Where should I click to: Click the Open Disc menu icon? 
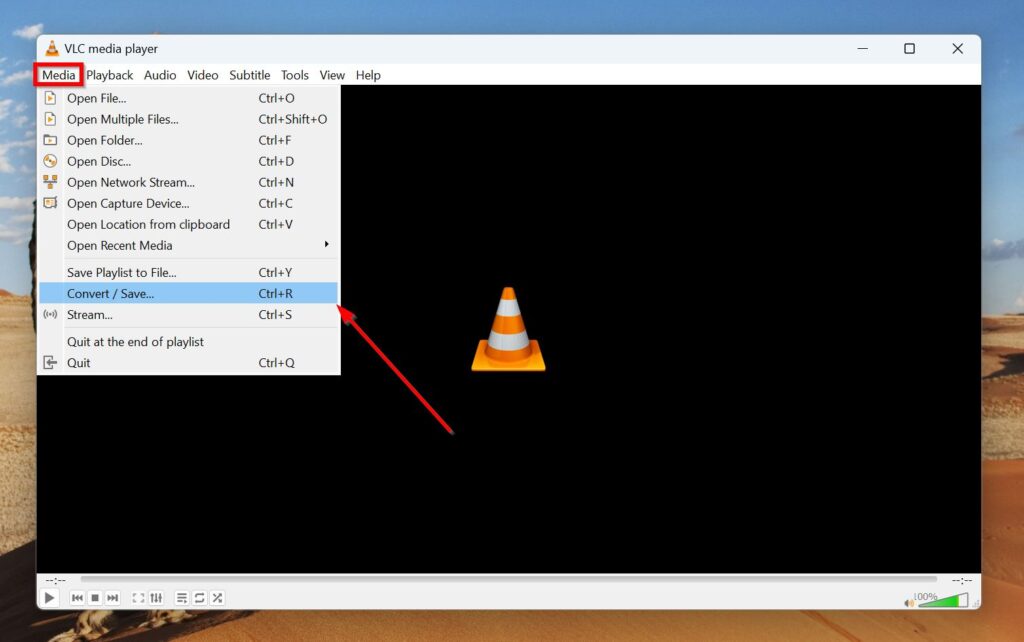pos(51,161)
